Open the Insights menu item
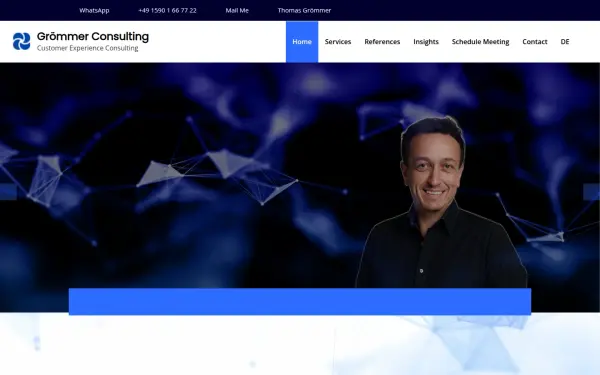Viewport: 600px width, 375px height. click(x=426, y=42)
